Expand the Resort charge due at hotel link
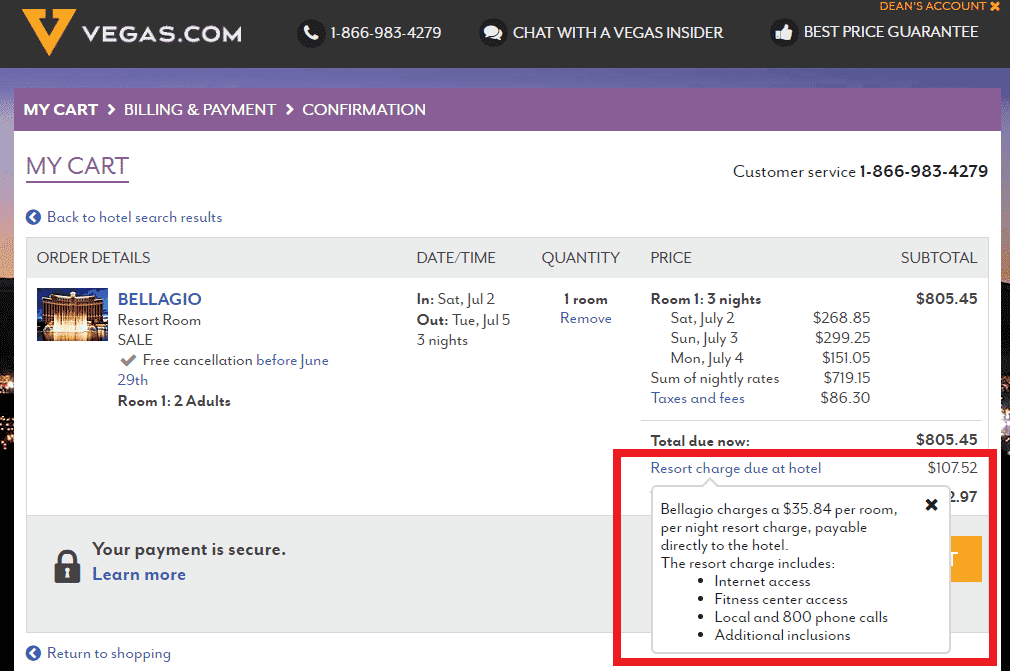This screenshot has height=671, width=1010. pos(735,468)
